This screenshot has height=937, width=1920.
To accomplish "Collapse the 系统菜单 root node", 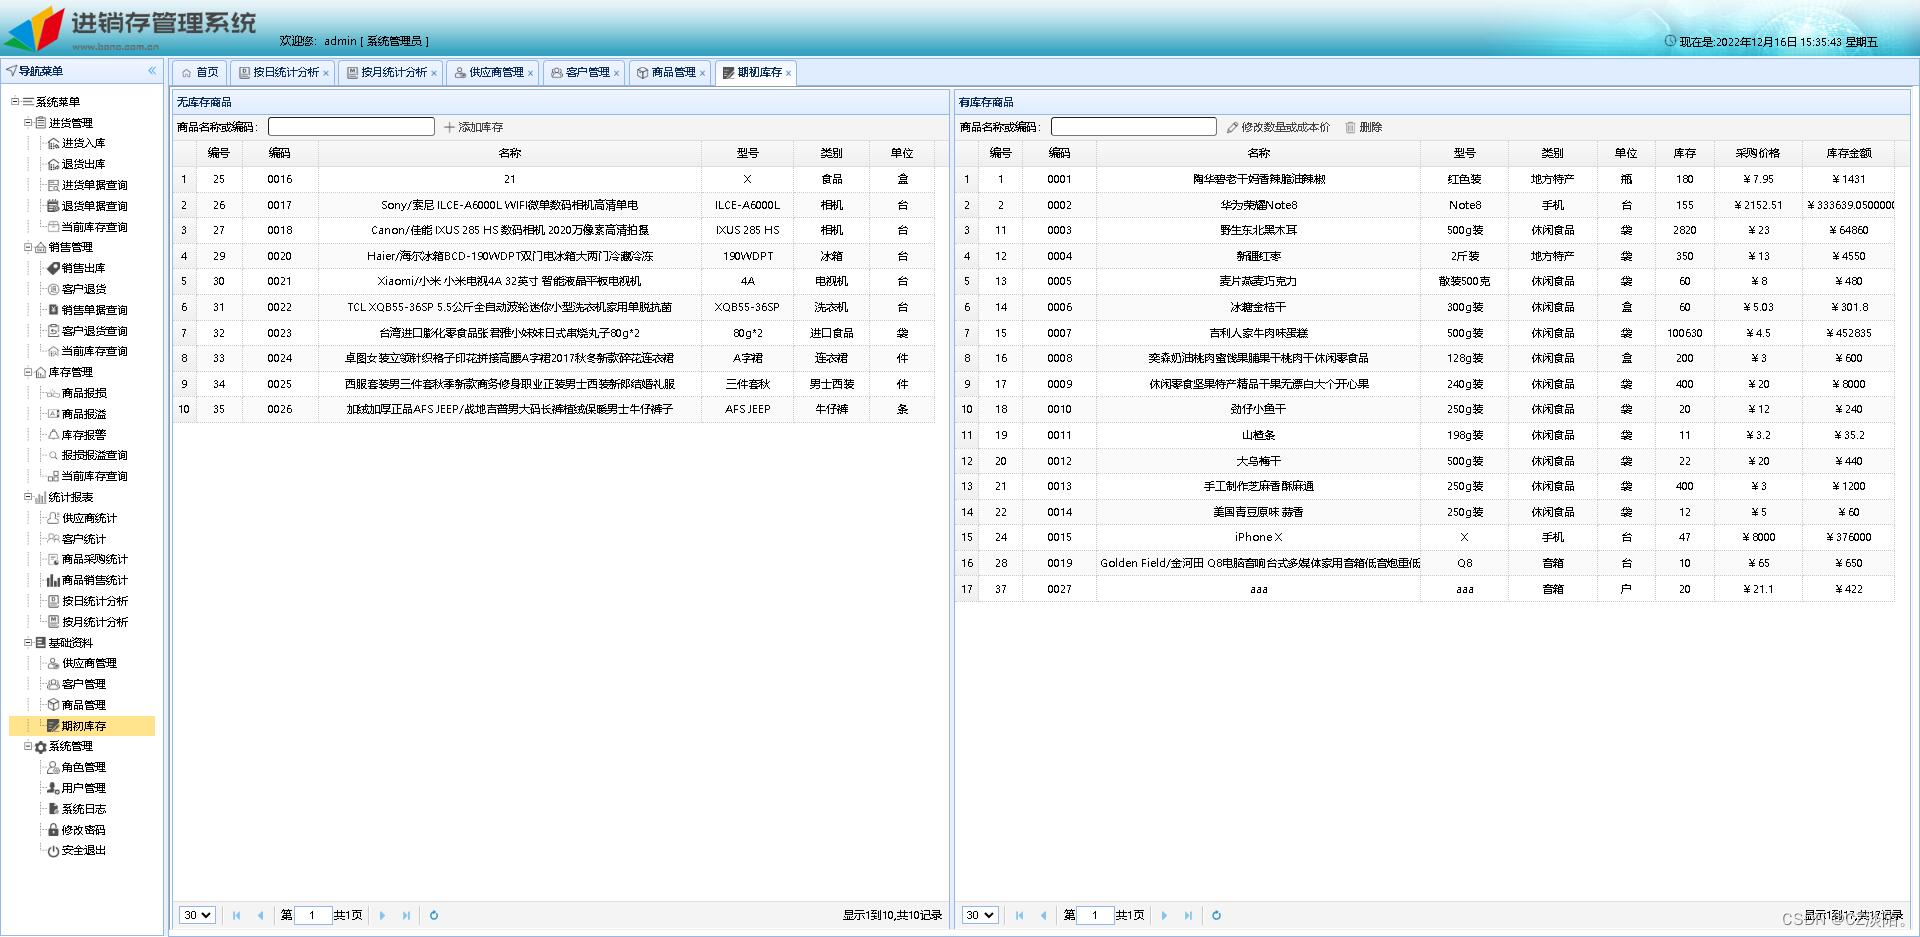I will 15,101.
